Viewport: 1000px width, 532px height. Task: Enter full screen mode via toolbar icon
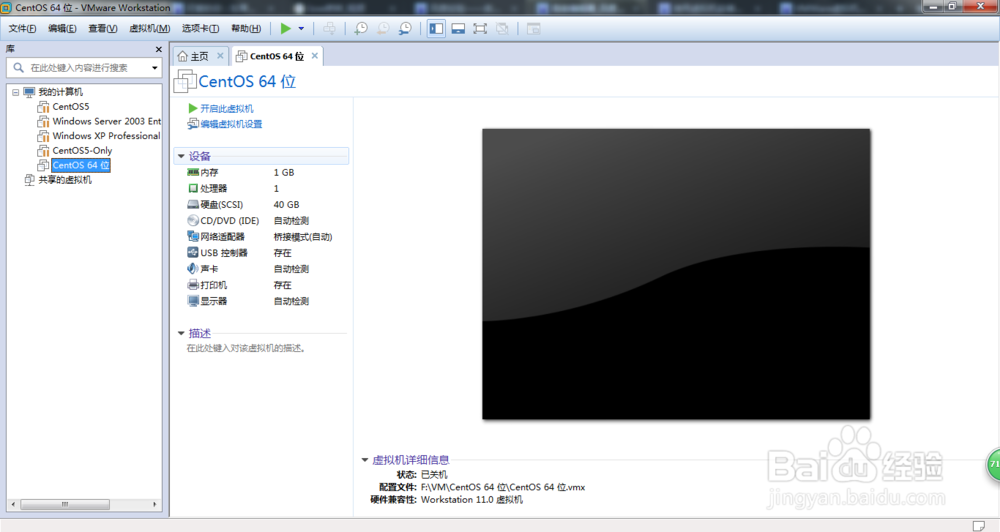[480, 28]
